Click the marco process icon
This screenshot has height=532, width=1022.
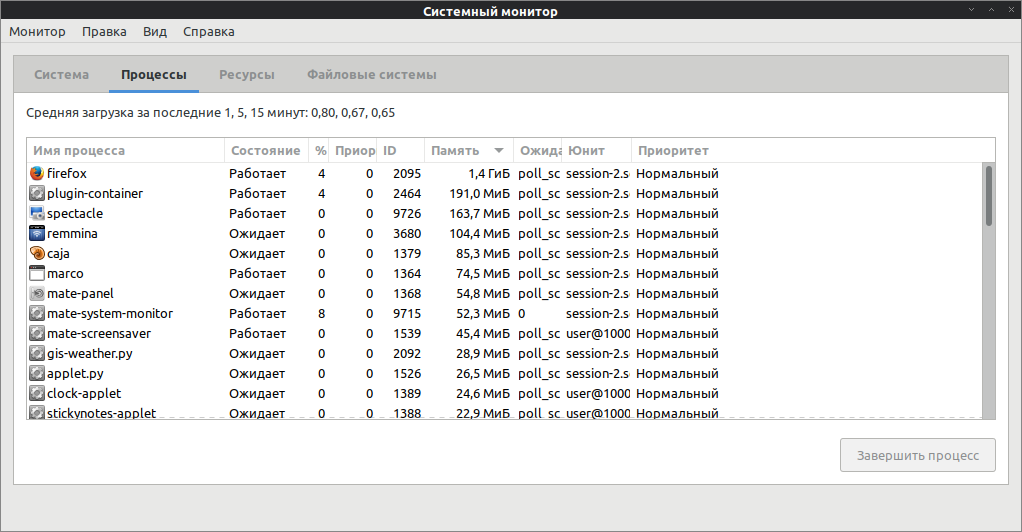(x=37, y=273)
